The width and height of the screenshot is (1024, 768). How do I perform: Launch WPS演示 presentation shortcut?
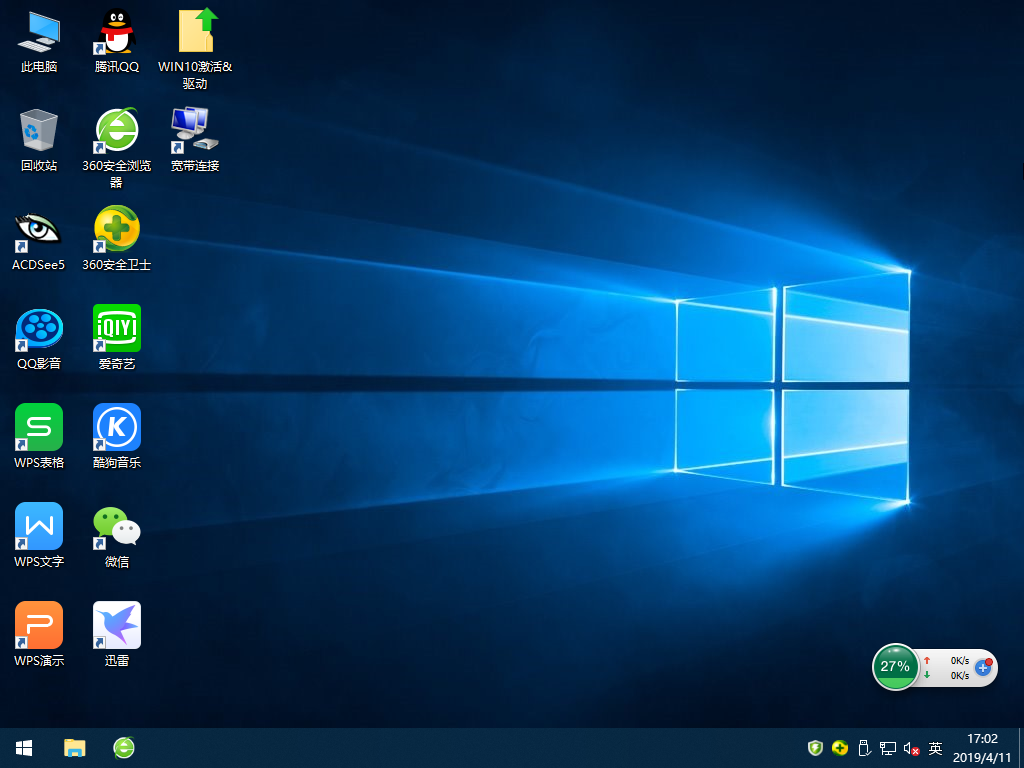tap(38, 626)
